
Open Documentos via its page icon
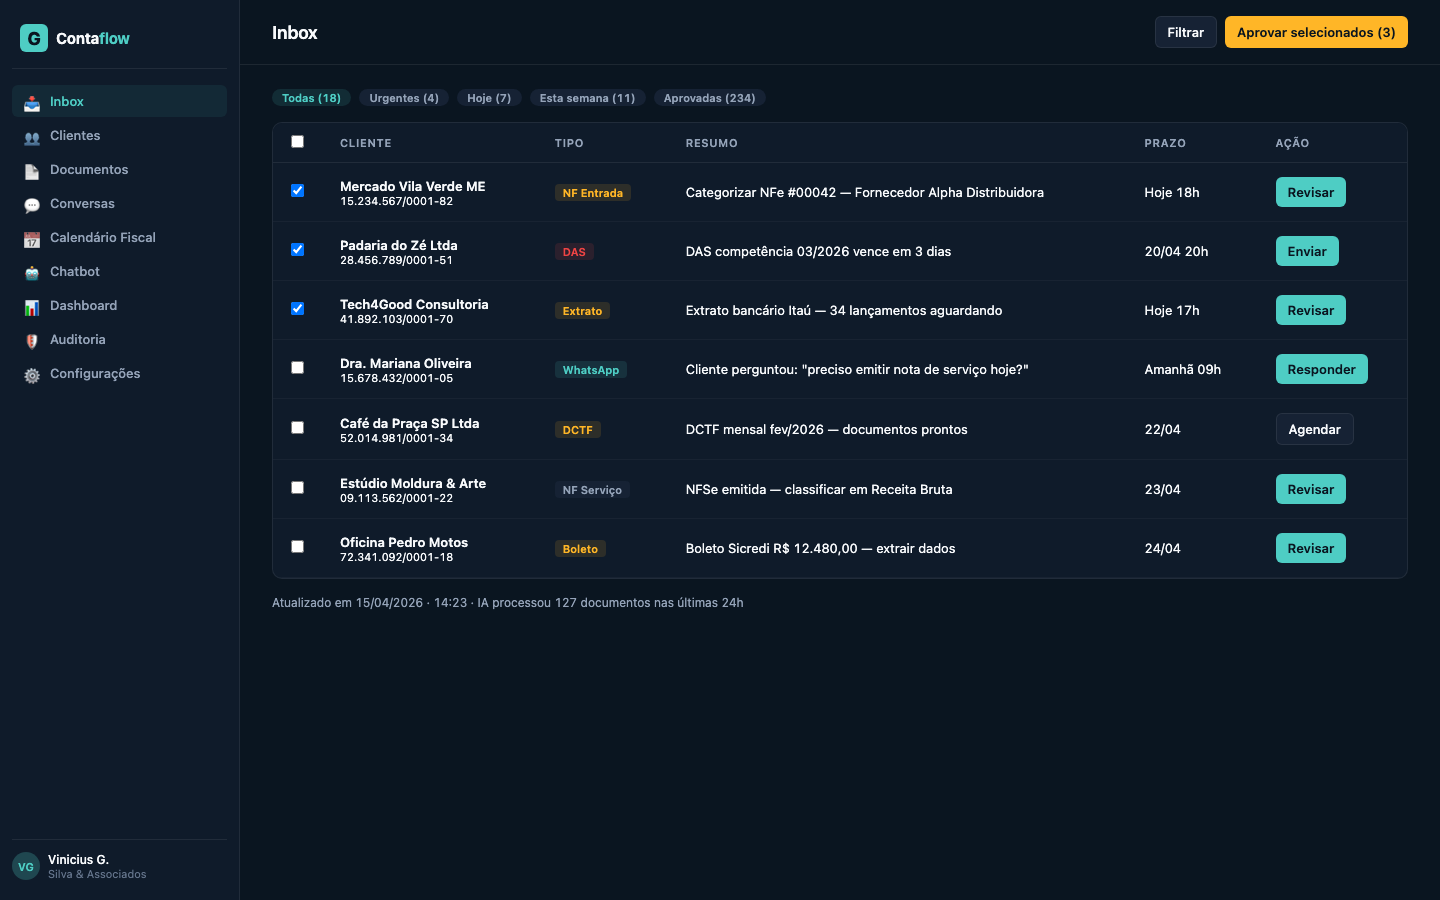[32, 171]
